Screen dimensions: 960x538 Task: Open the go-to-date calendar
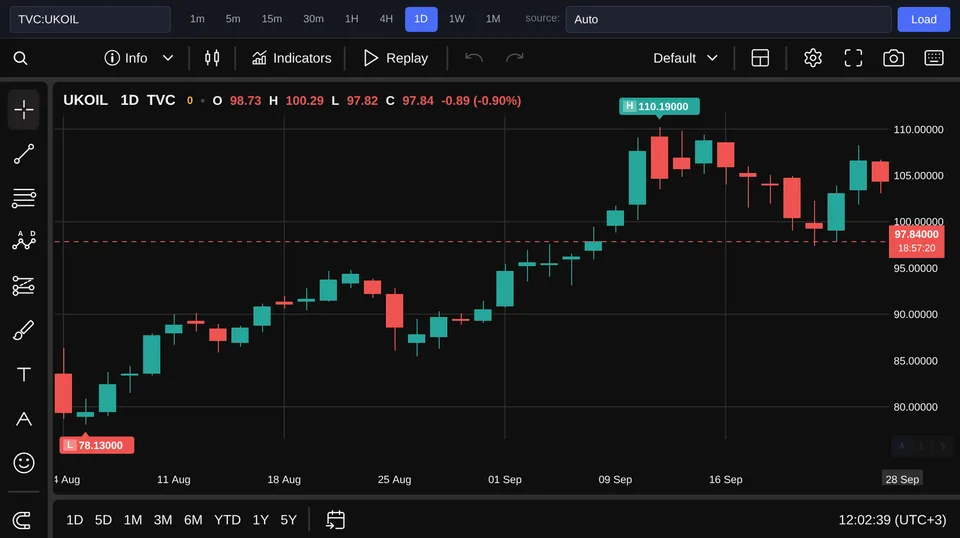(336, 520)
